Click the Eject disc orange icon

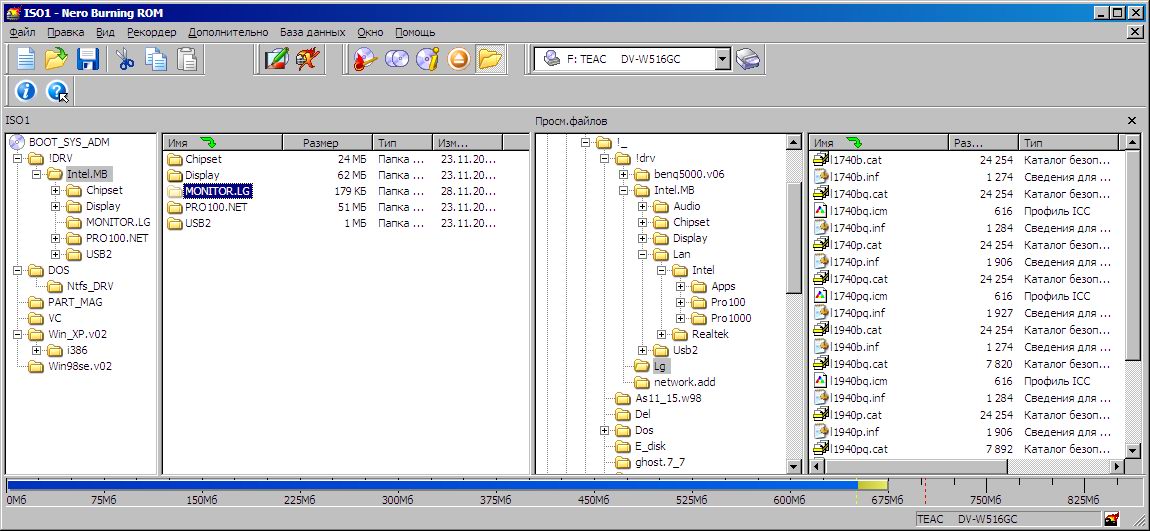click(458, 59)
